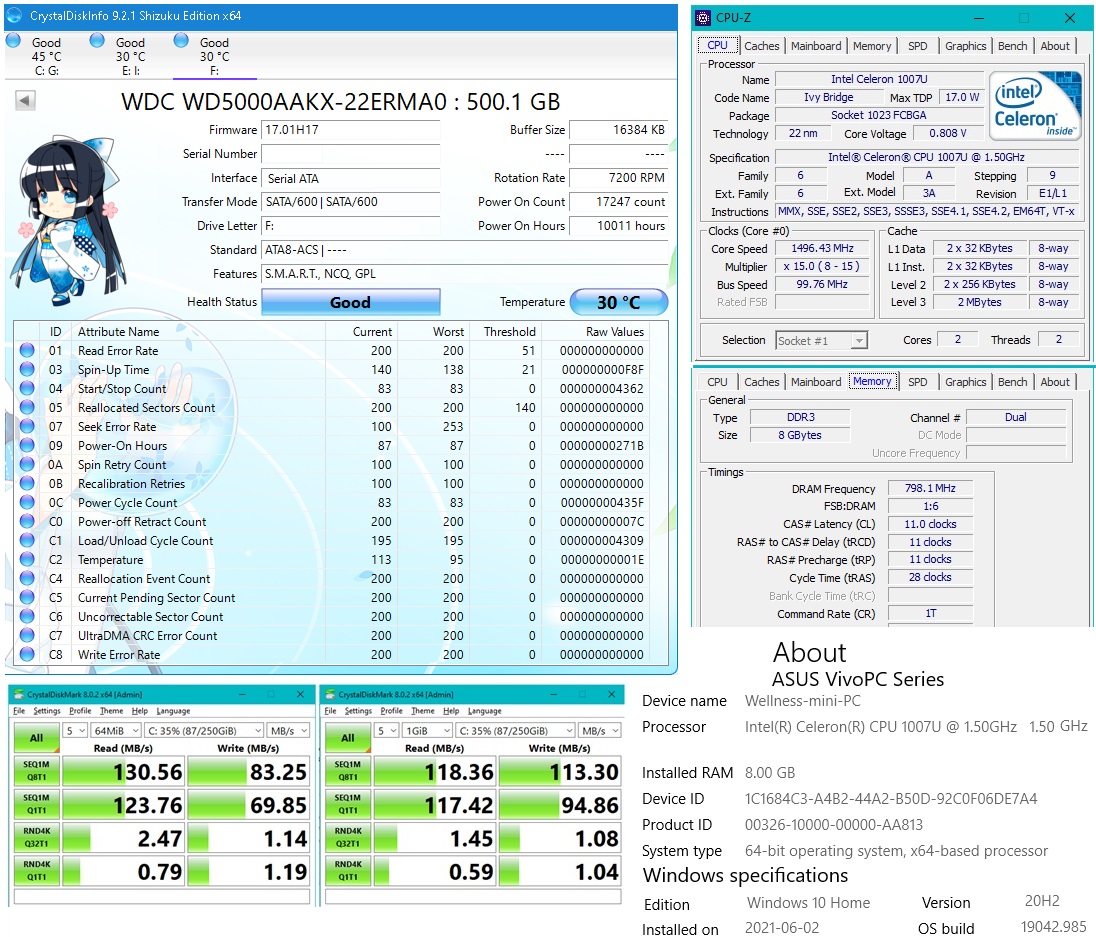The image size is (1096, 937).
Task: Click the Firmware field showing 17.01H17
Action: coord(351,130)
